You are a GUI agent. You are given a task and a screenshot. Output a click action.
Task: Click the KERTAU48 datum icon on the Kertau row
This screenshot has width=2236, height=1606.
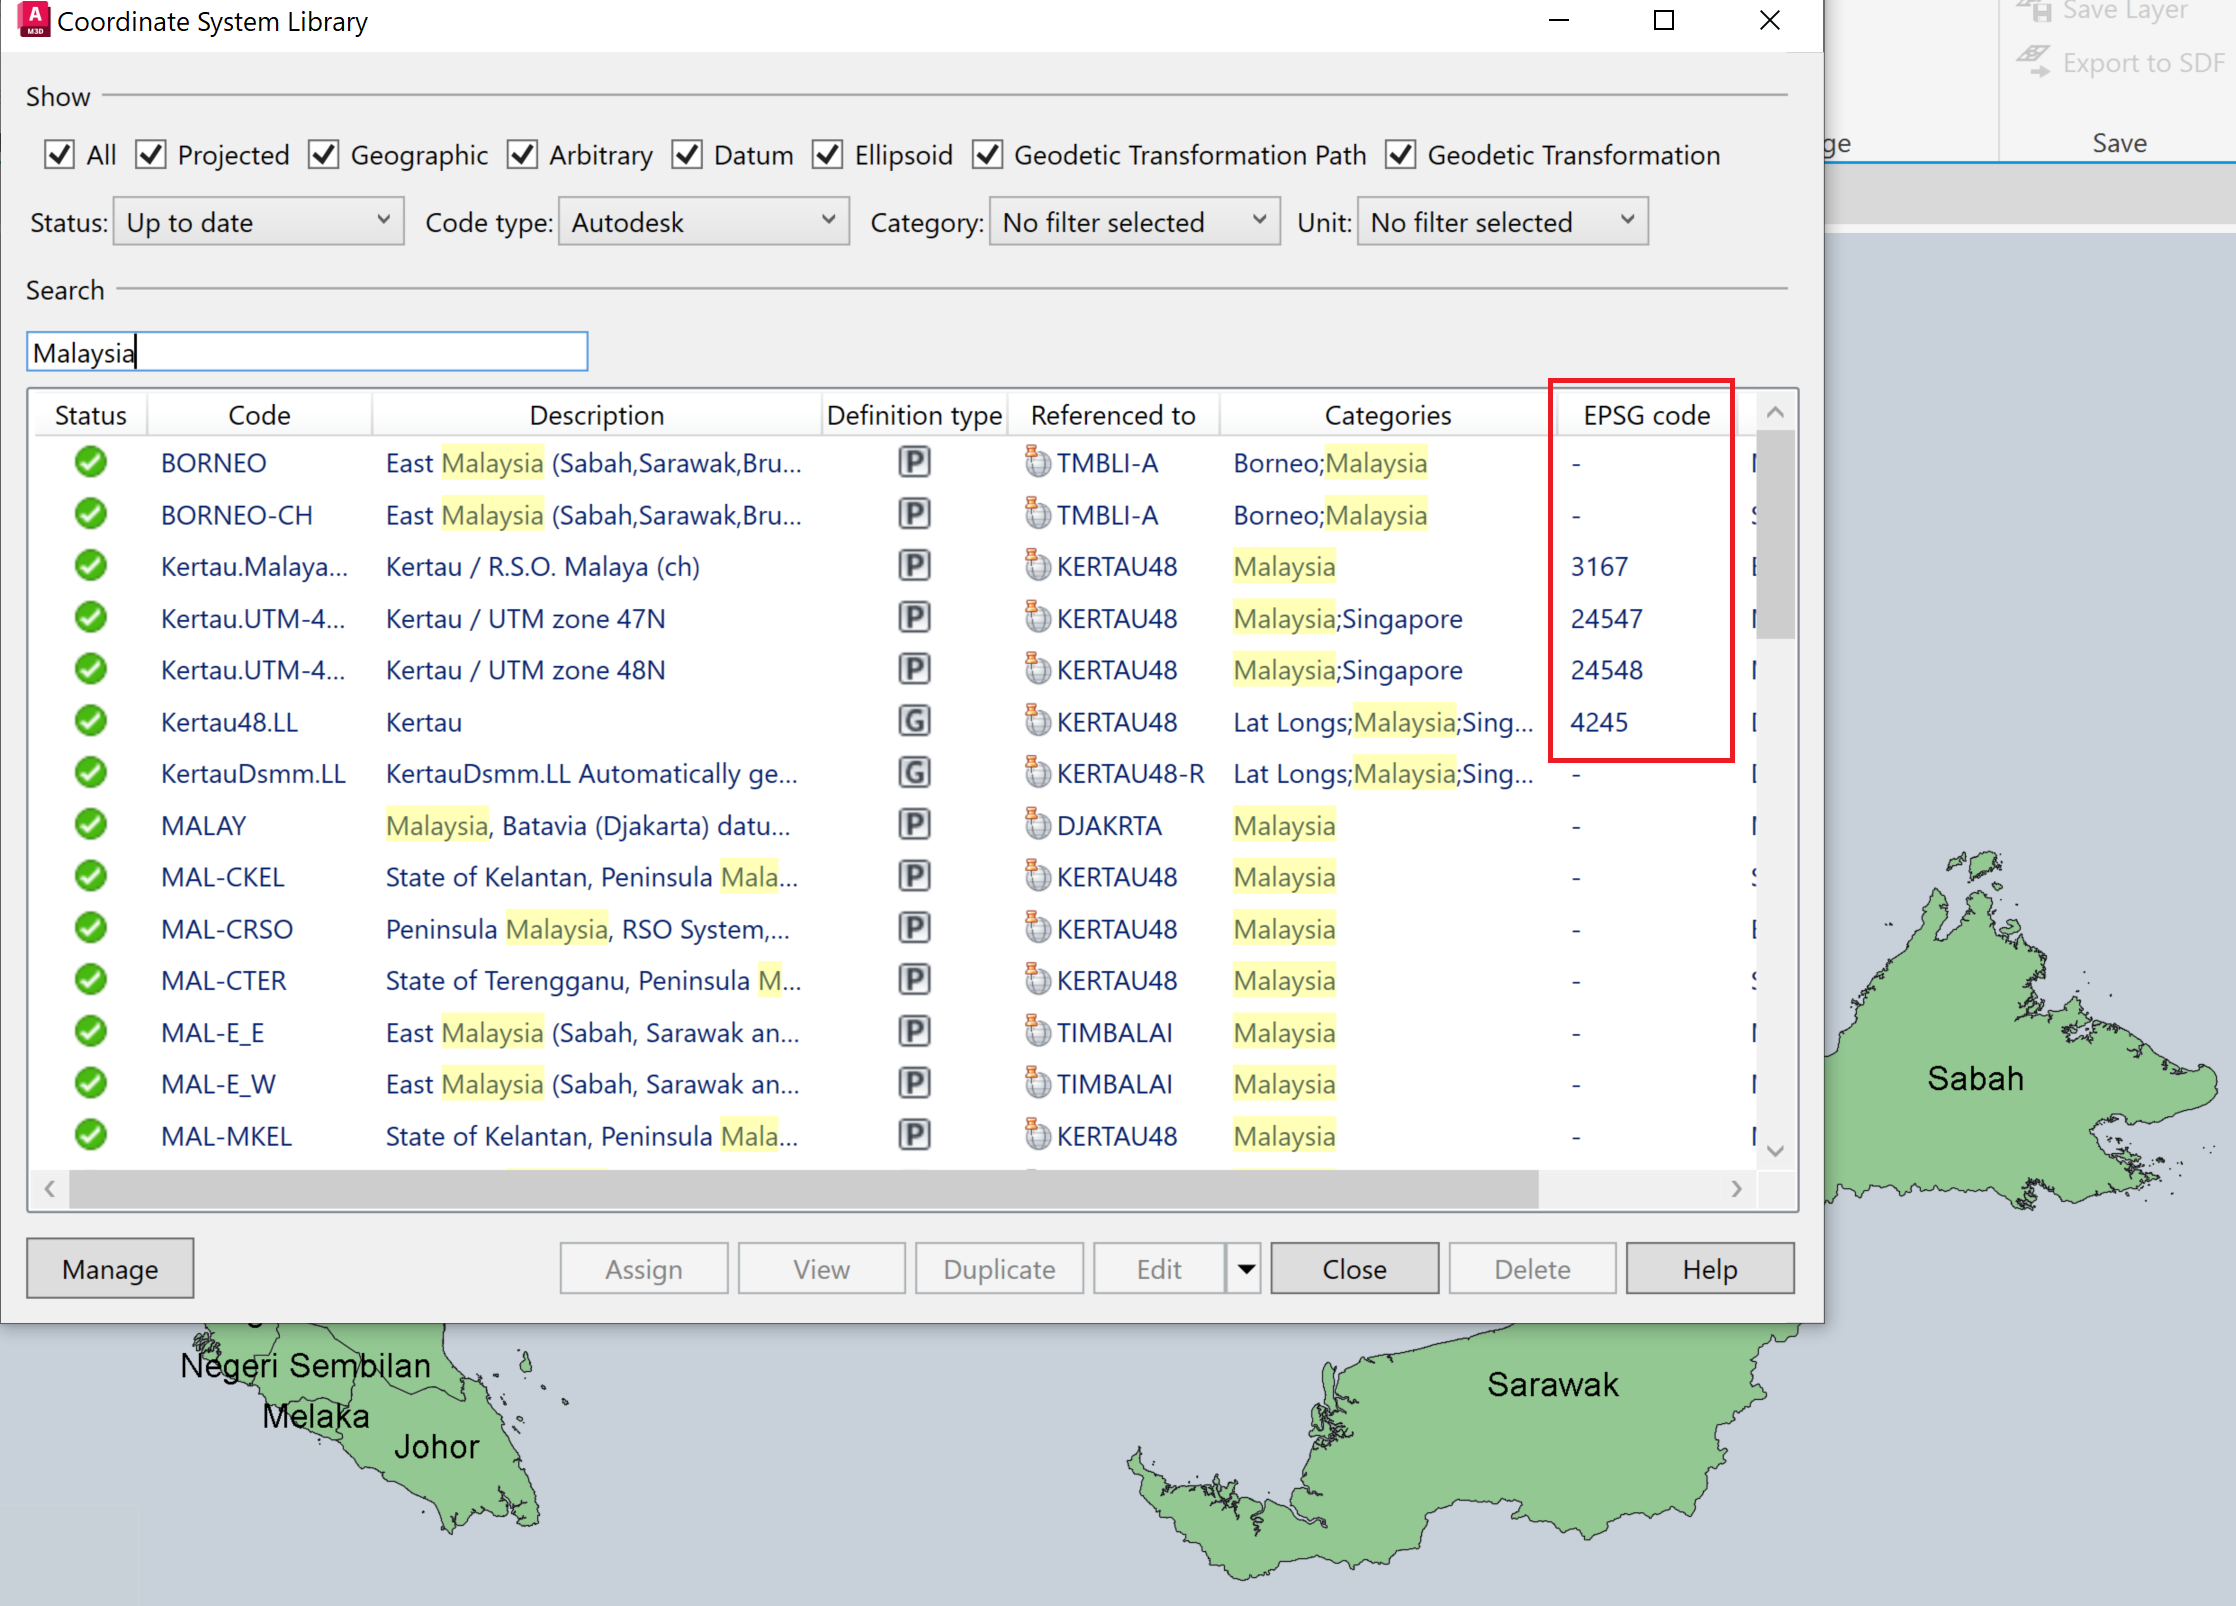pos(1037,721)
